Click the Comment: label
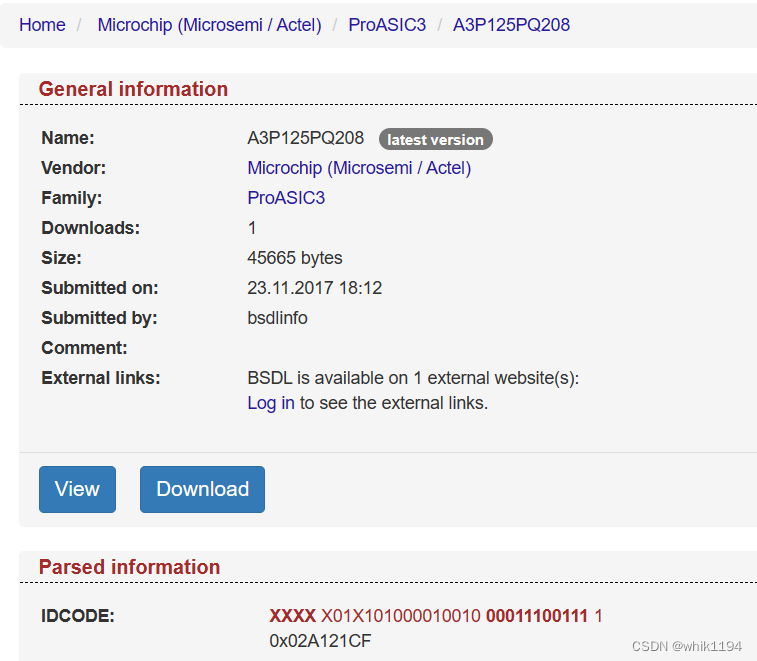The width and height of the screenshot is (757, 661). 84,348
